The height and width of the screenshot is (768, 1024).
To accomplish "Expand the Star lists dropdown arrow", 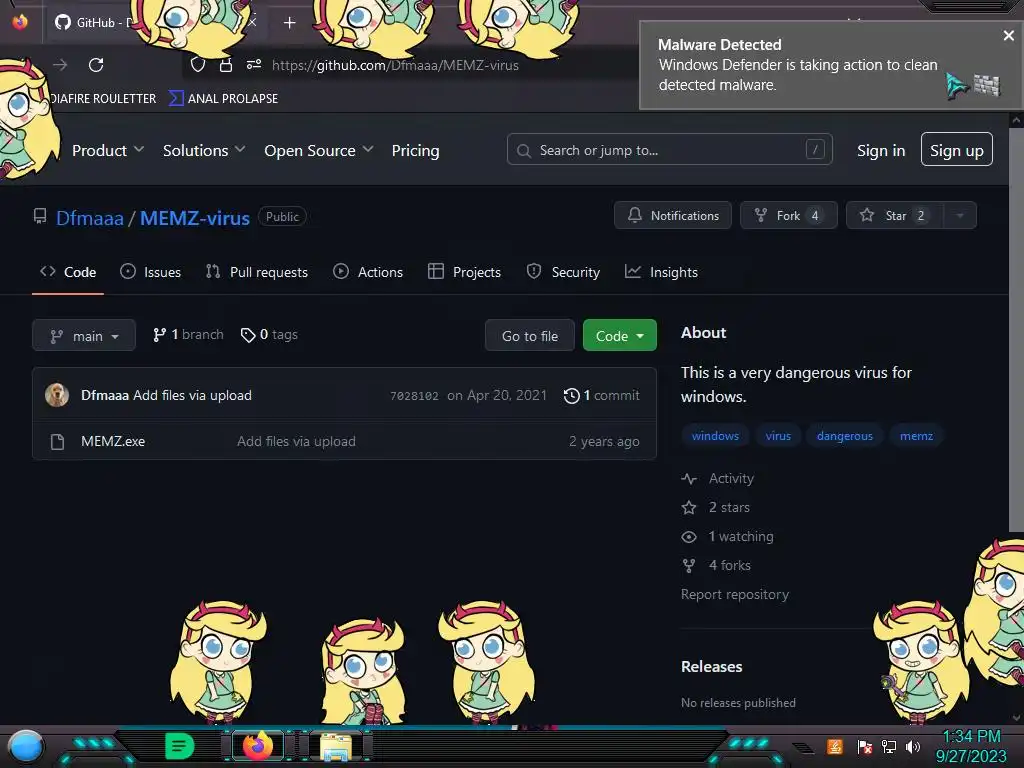I will click(960, 216).
